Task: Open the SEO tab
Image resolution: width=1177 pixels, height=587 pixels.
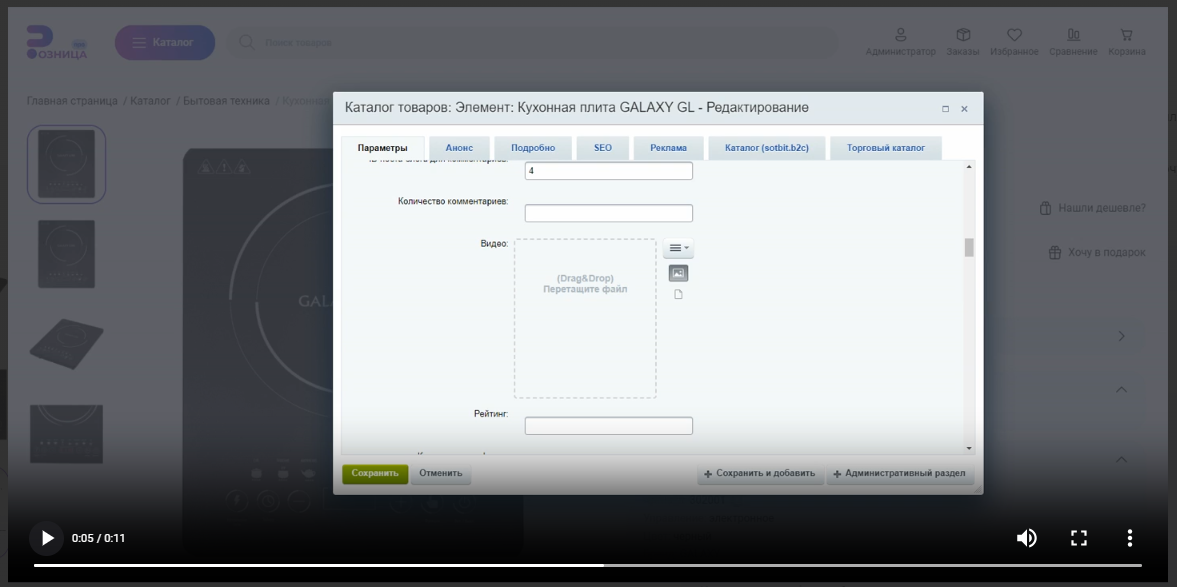Action: tap(603, 148)
